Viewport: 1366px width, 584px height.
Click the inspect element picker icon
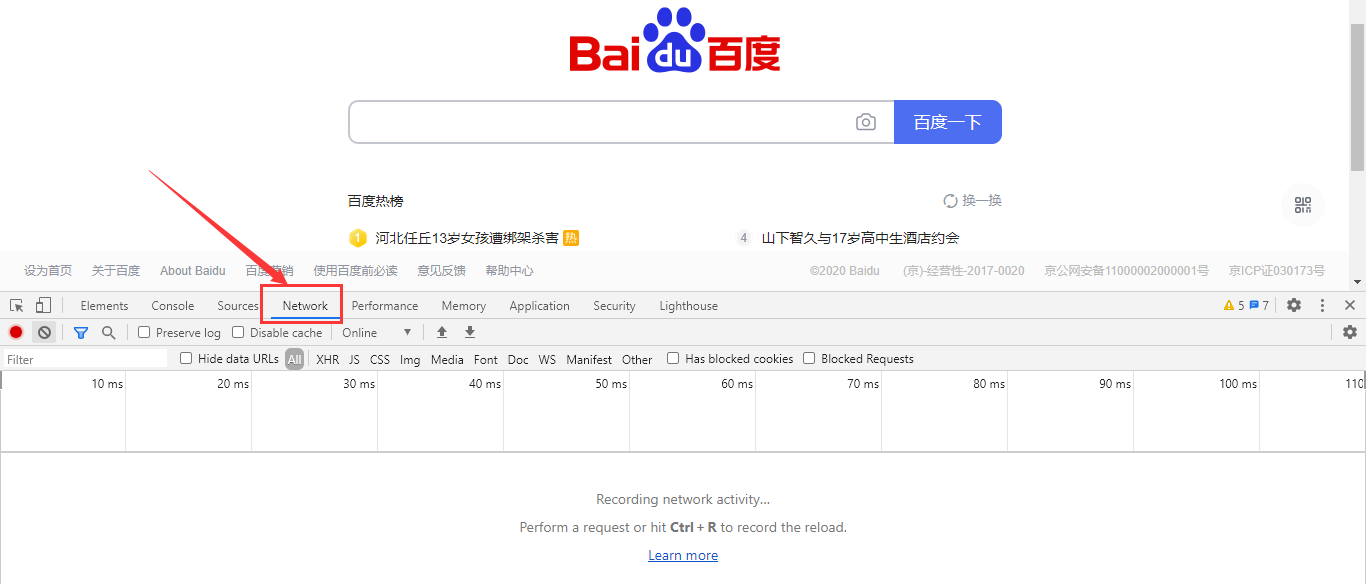click(x=17, y=305)
